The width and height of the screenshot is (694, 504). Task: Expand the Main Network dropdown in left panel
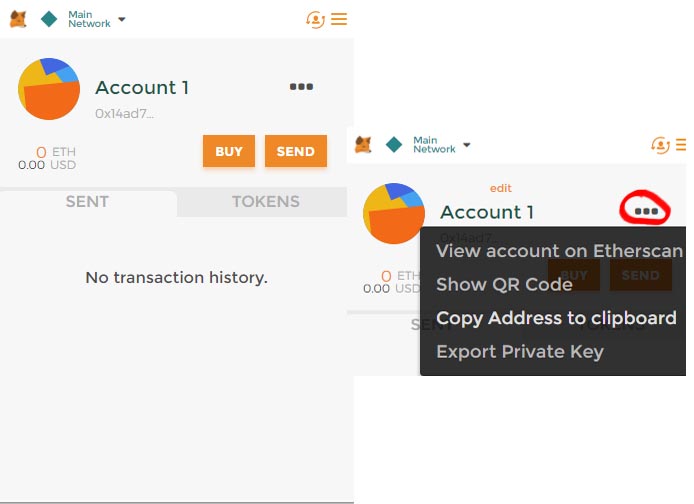pos(96,19)
